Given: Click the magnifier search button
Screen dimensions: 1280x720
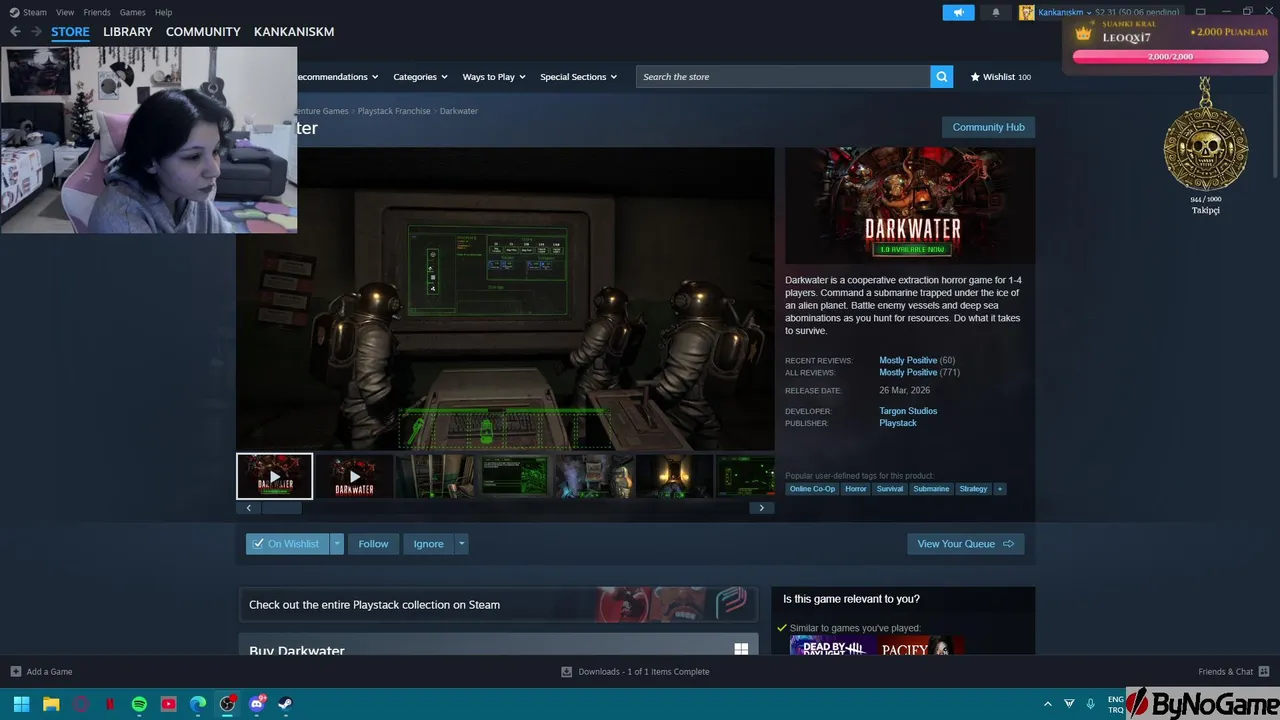Looking at the screenshot, I should 941,77.
